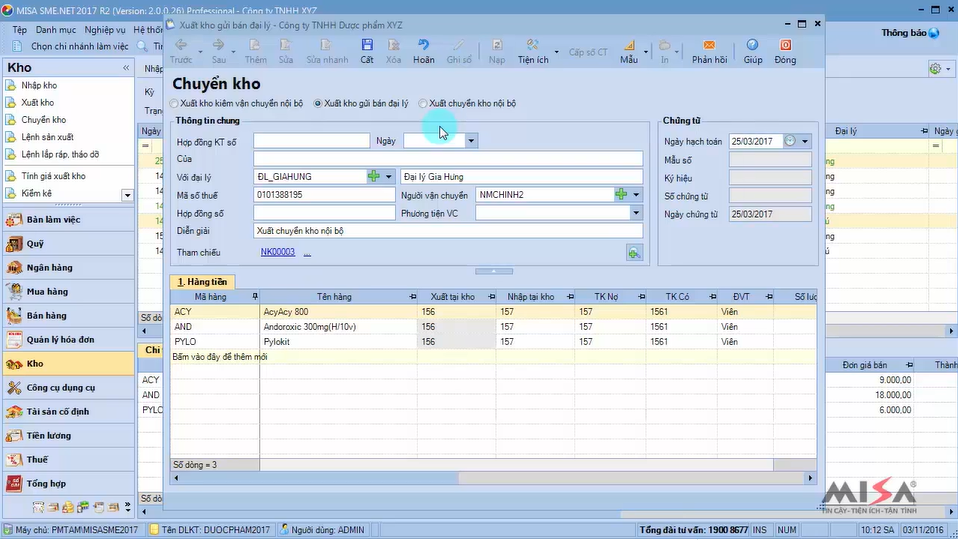
Task: Click the Thêm (add) toolbar icon
Action: (x=255, y=45)
